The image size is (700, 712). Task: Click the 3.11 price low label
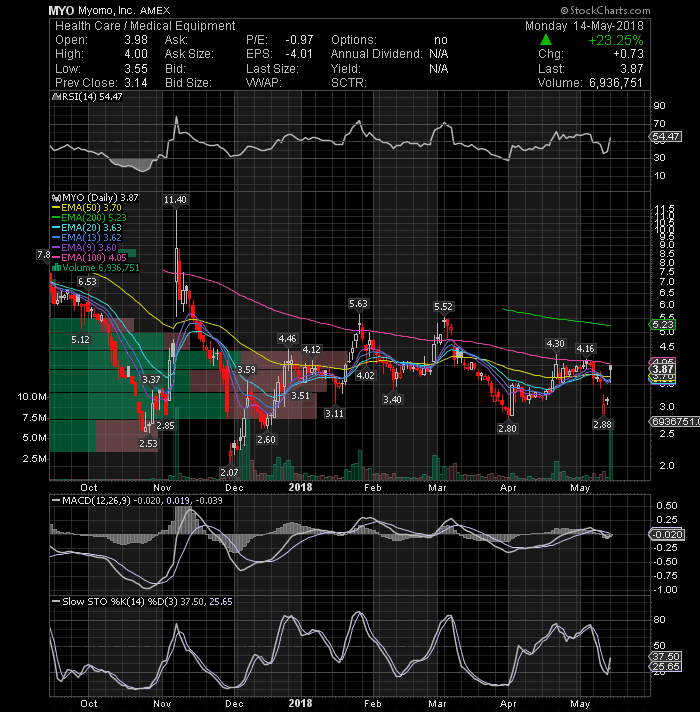pos(334,414)
